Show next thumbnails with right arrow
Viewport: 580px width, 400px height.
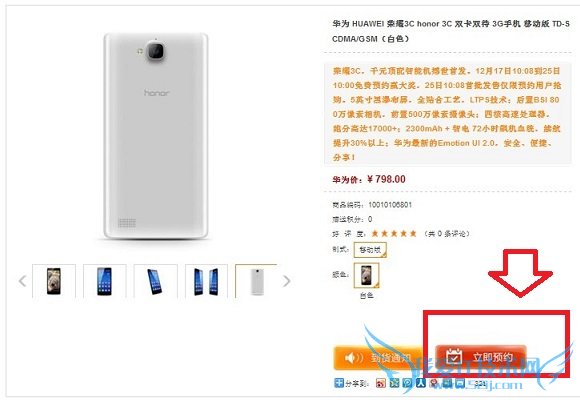[286, 281]
